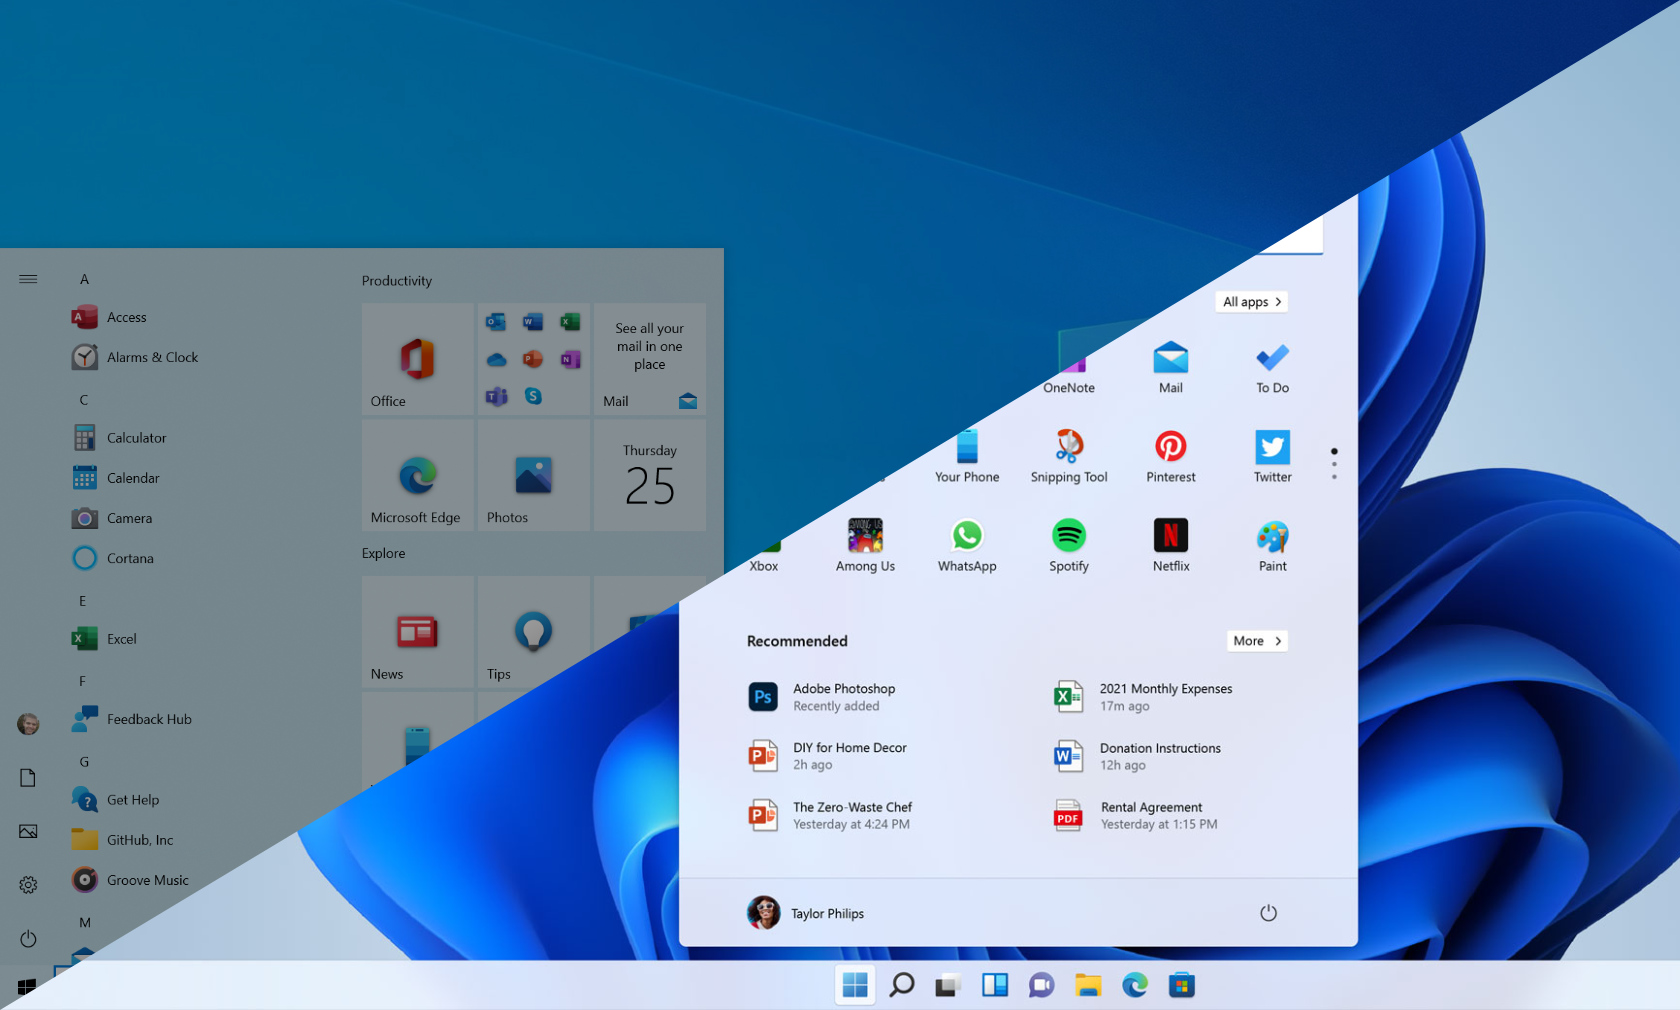Open the Paint app icon

1272,537
